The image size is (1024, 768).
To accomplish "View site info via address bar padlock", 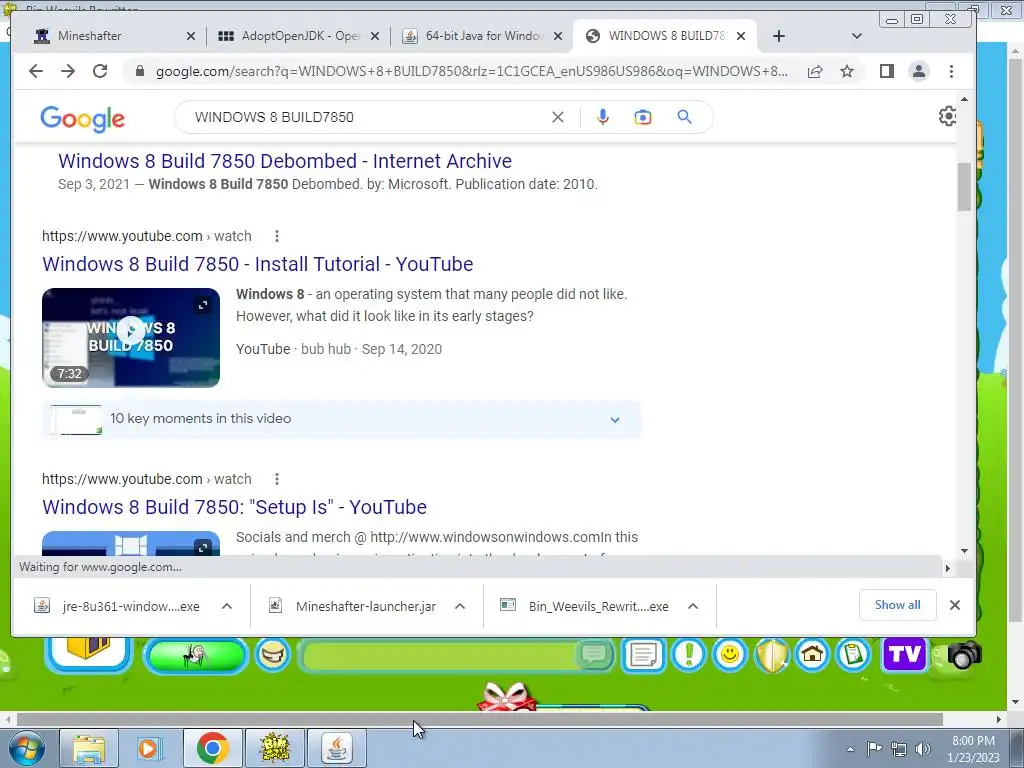I will click(x=139, y=71).
